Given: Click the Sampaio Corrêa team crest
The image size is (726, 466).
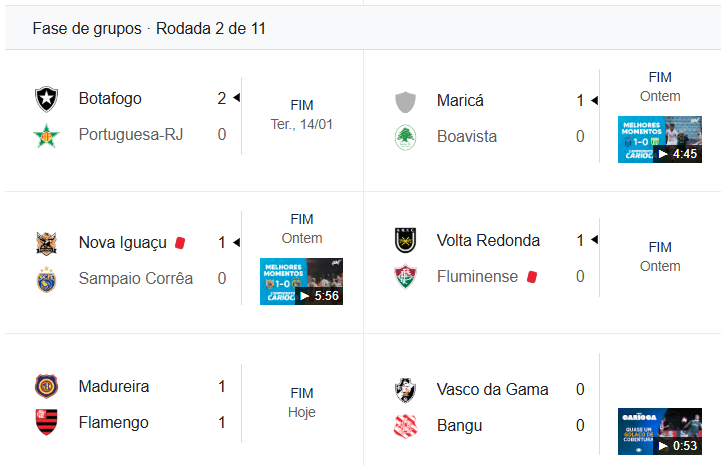Looking at the screenshot, I should tap(46, 279).
